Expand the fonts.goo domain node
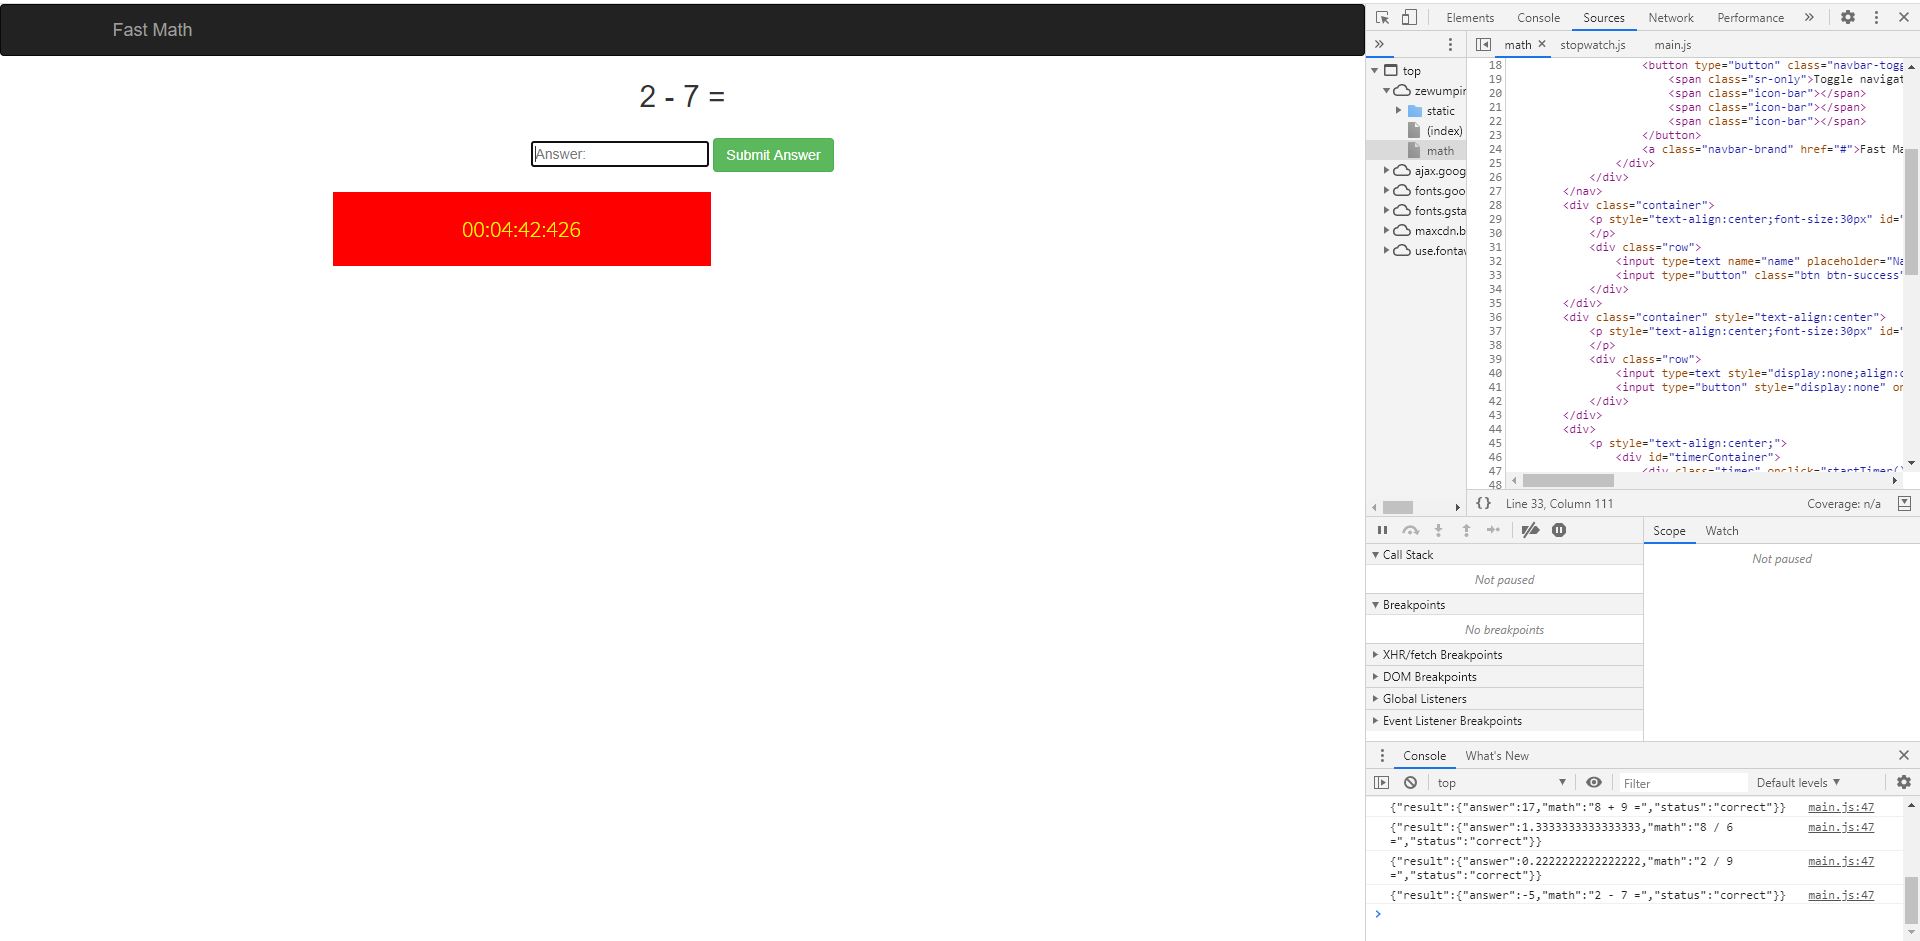Image resolution: width=1920 pixels, height=941 pixels. point(1387,190)
